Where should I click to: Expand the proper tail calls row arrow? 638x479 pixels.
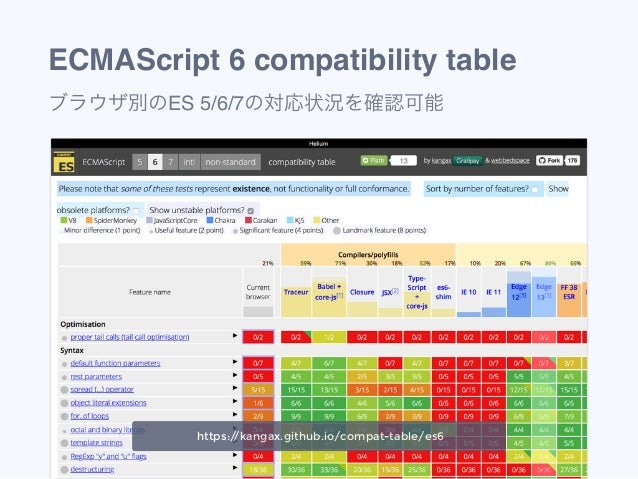coord(235,336)
